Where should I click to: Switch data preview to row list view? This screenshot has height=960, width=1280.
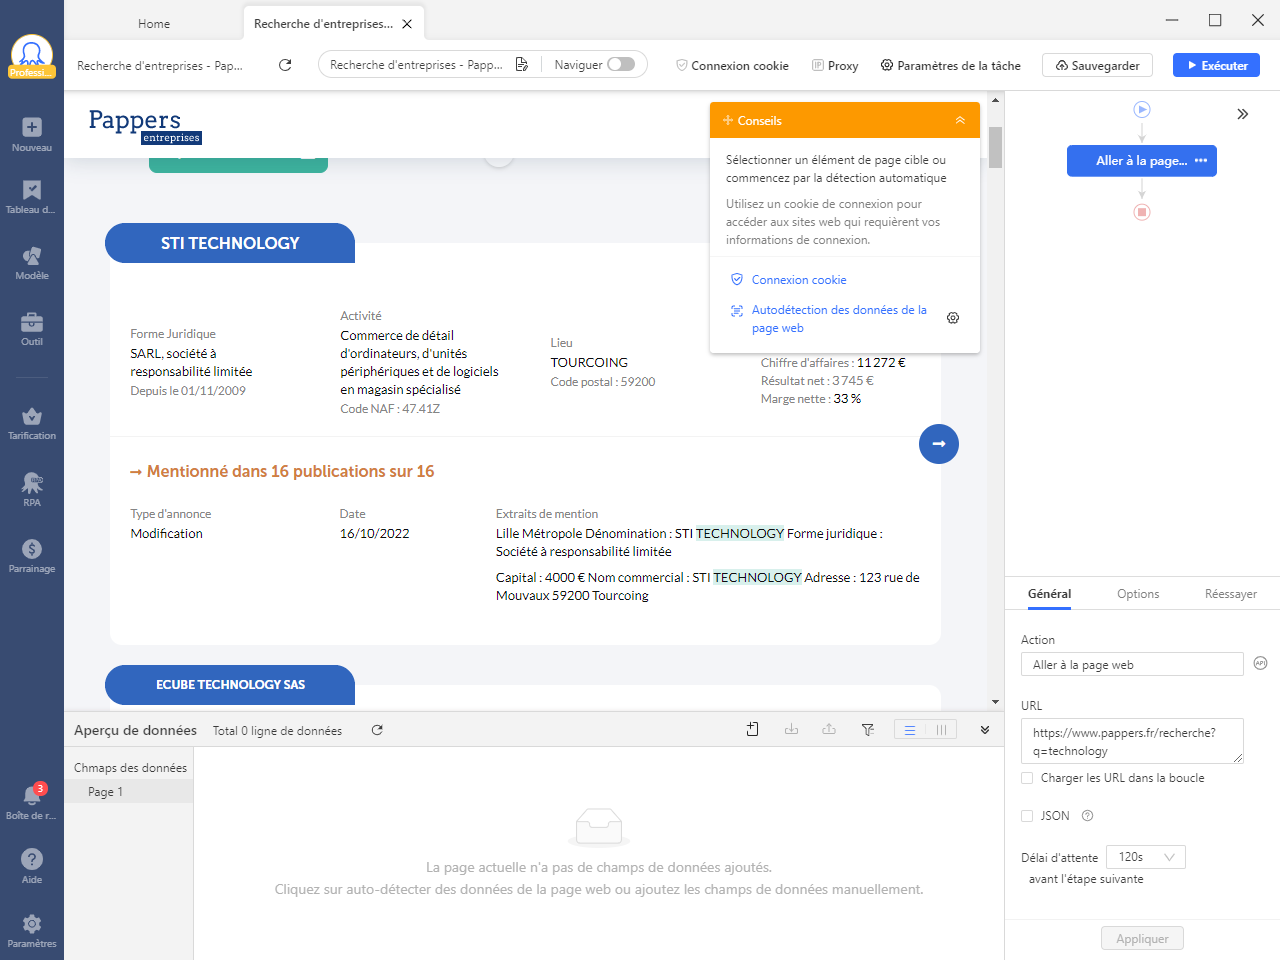point(910,730)
